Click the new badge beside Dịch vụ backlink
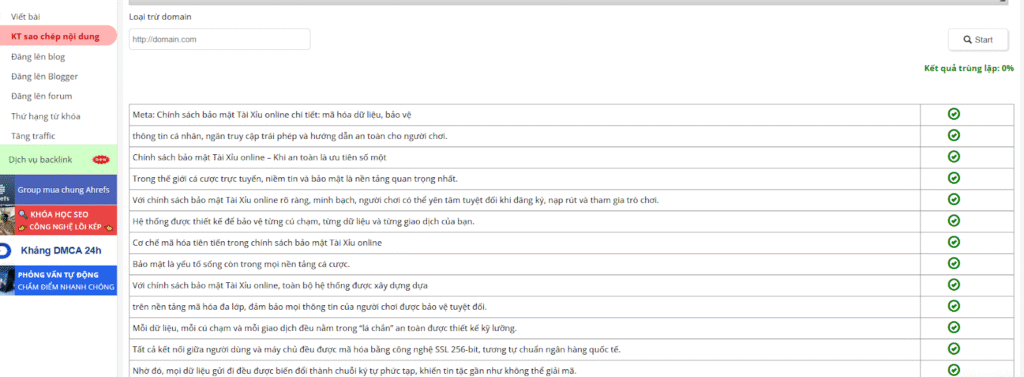 [x=101, y=159]
